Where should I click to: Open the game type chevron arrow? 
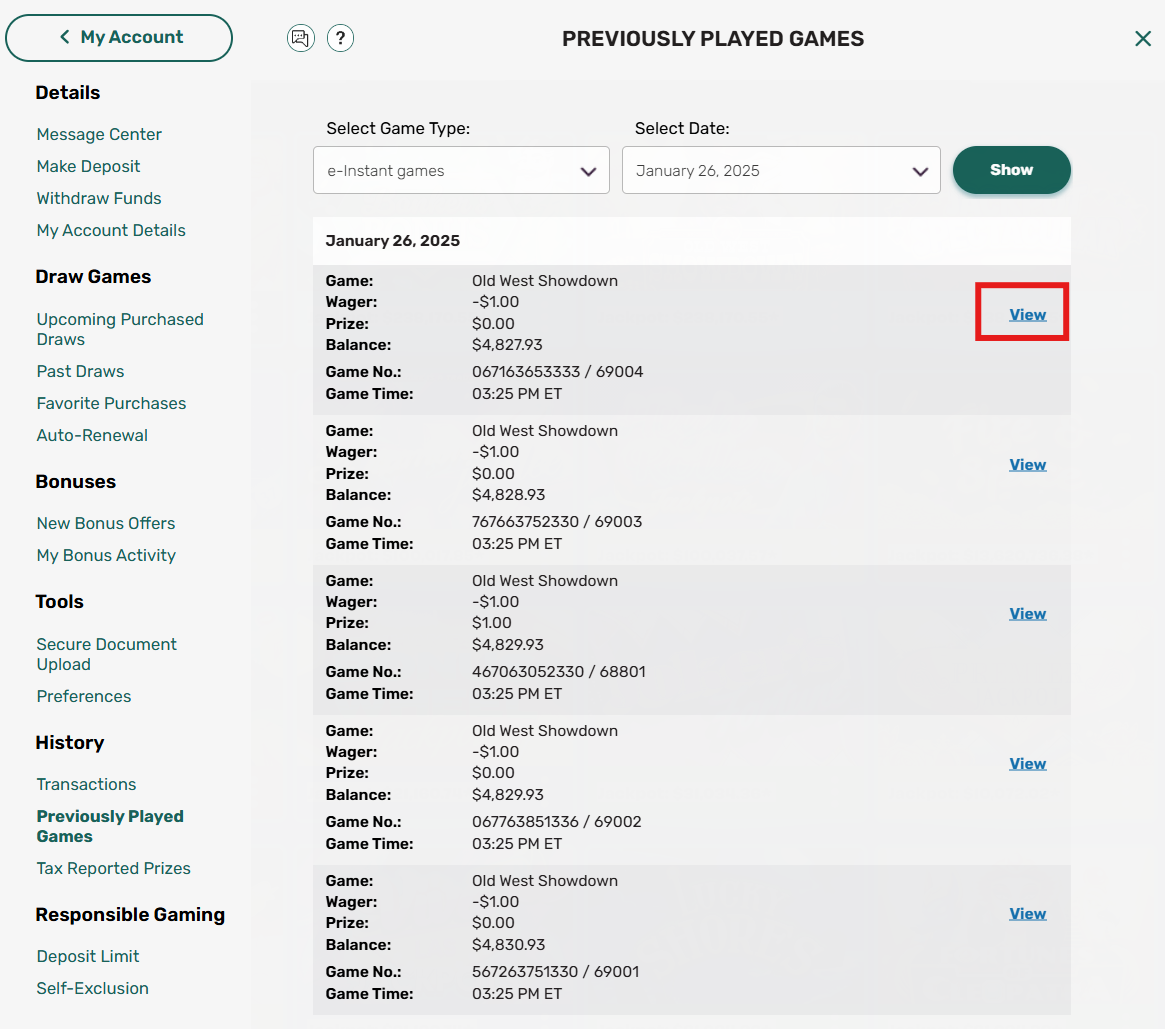pos(588,170)
